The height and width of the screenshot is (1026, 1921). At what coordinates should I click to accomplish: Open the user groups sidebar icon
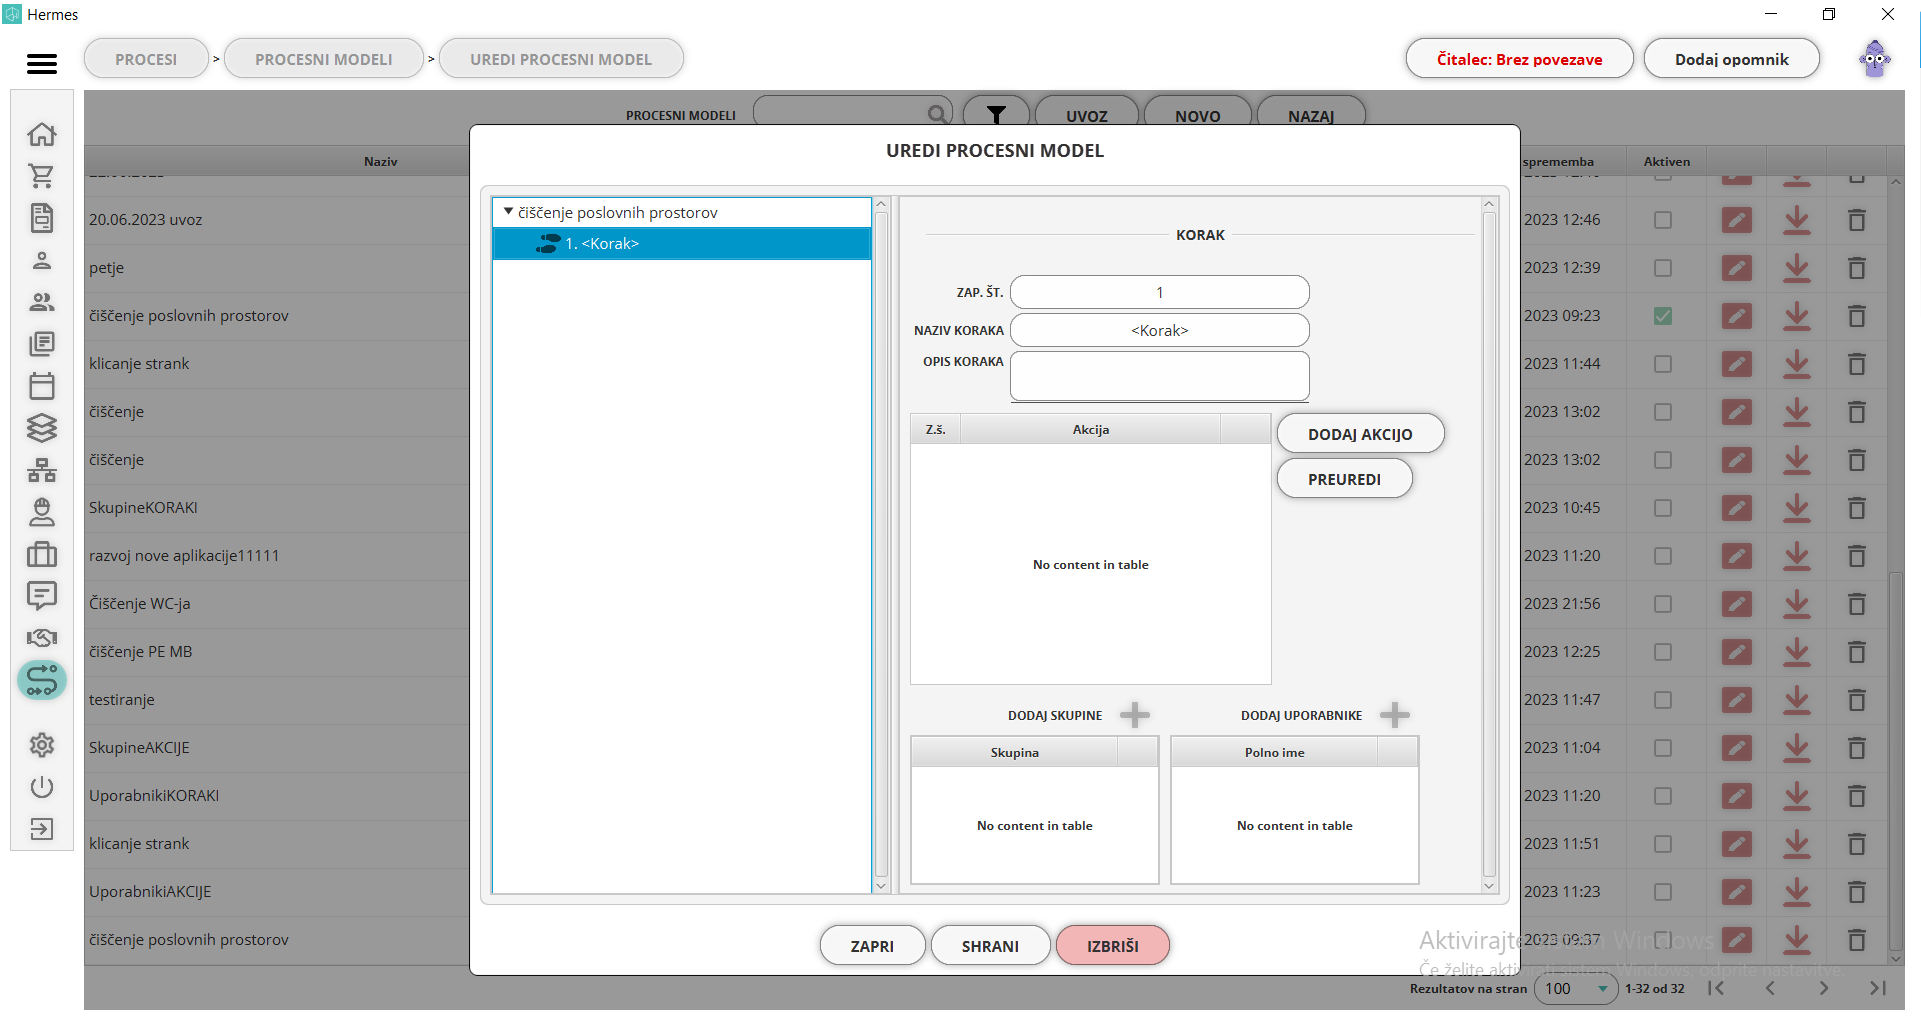point(42,302)
